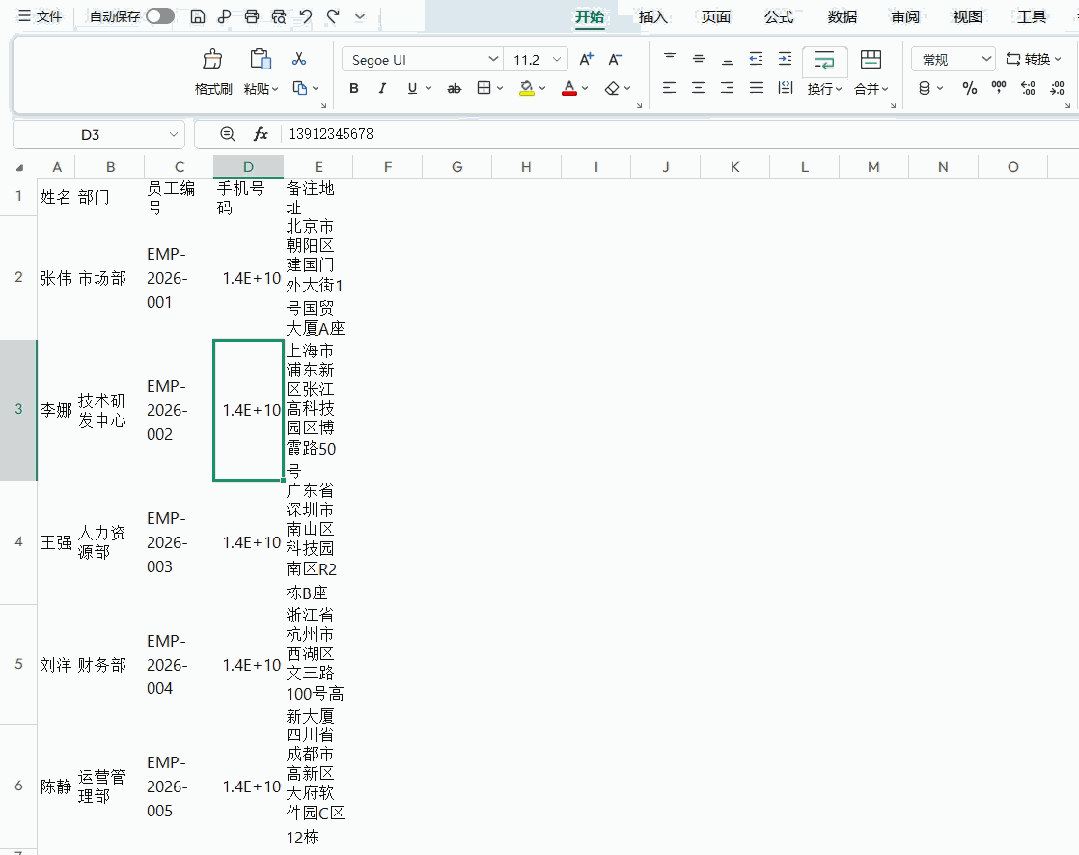Screen dimensions: 1079x855
Task: Select cell containing 张伟
Action: click(x=56, y=278)
